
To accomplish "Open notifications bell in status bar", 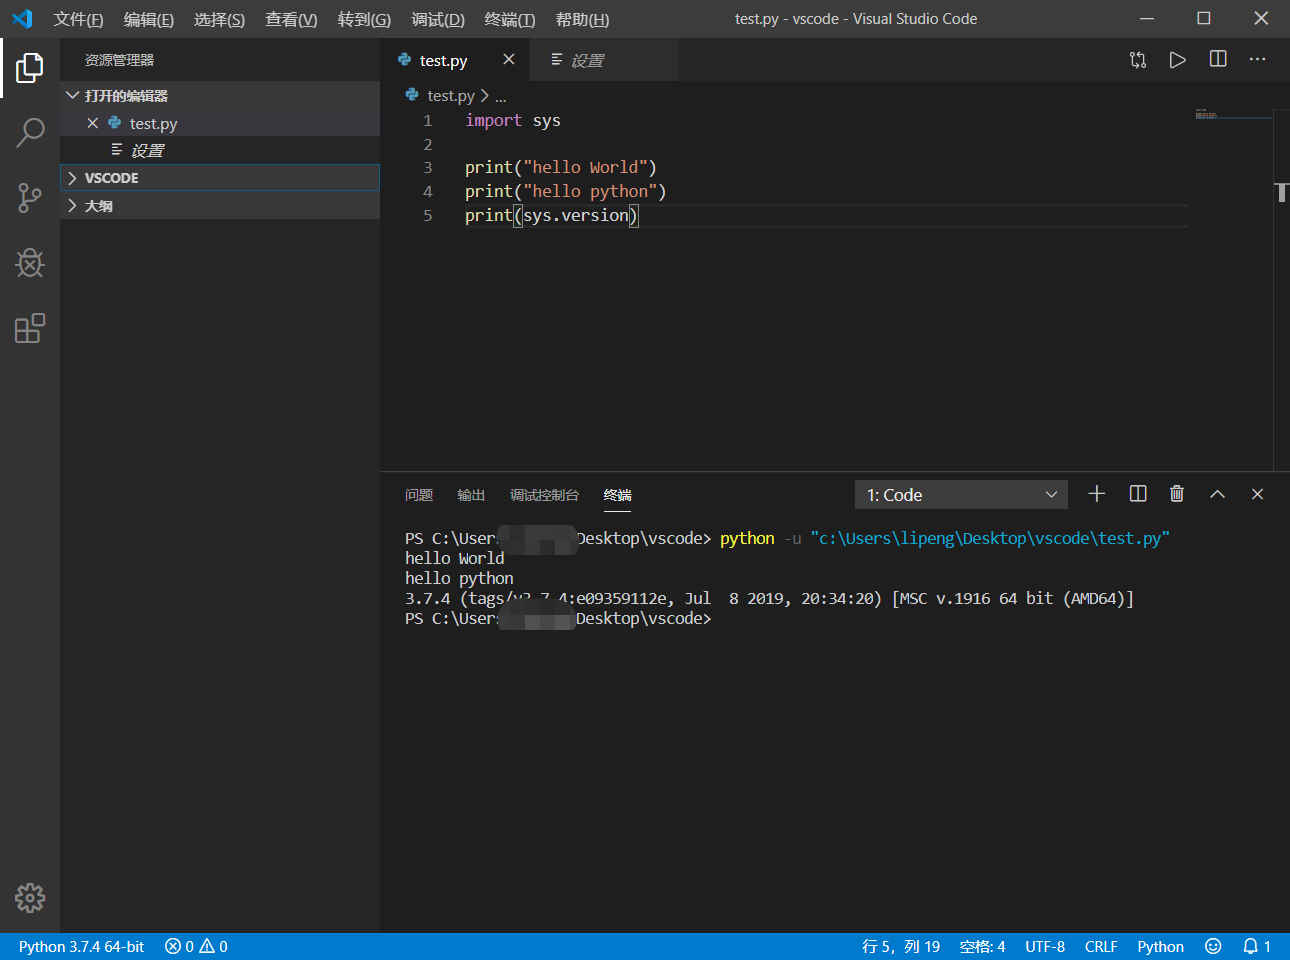I will pyautogui.click(x=1250, y=946).
